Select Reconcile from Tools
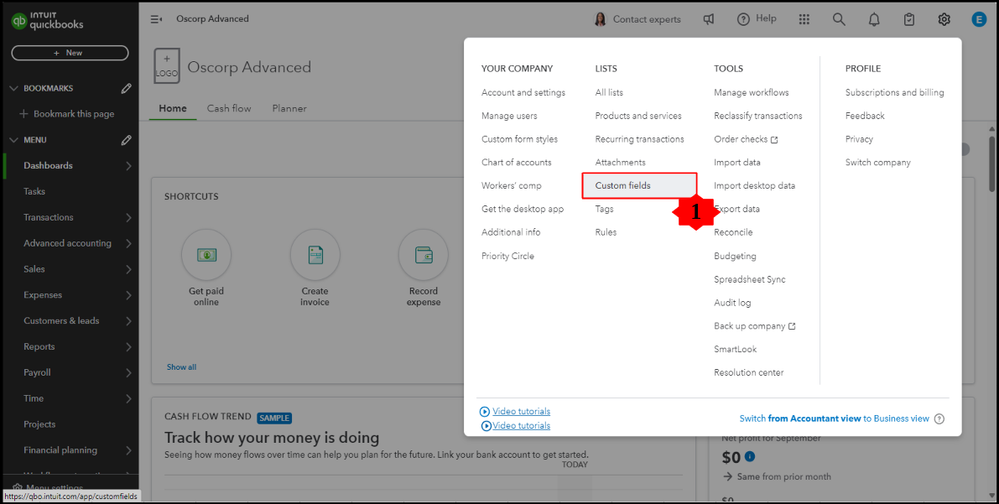This screenshot has width=999, height=504. tap(733, 233)
